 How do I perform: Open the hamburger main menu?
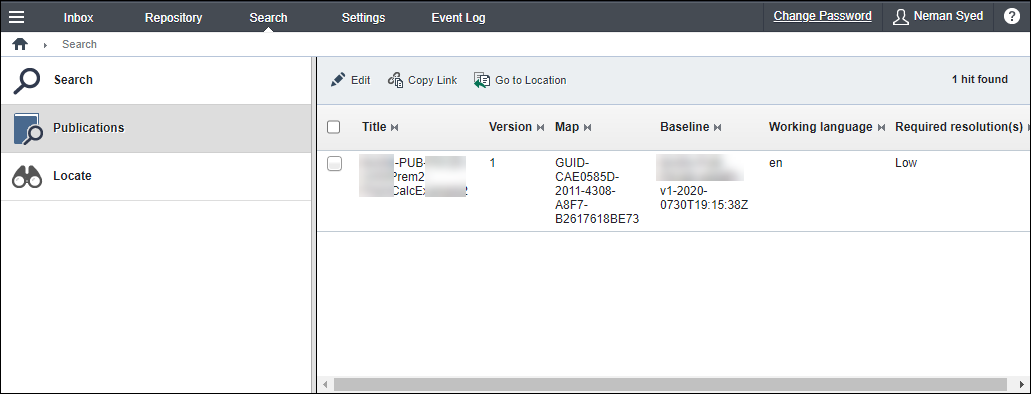click(16, 17)
